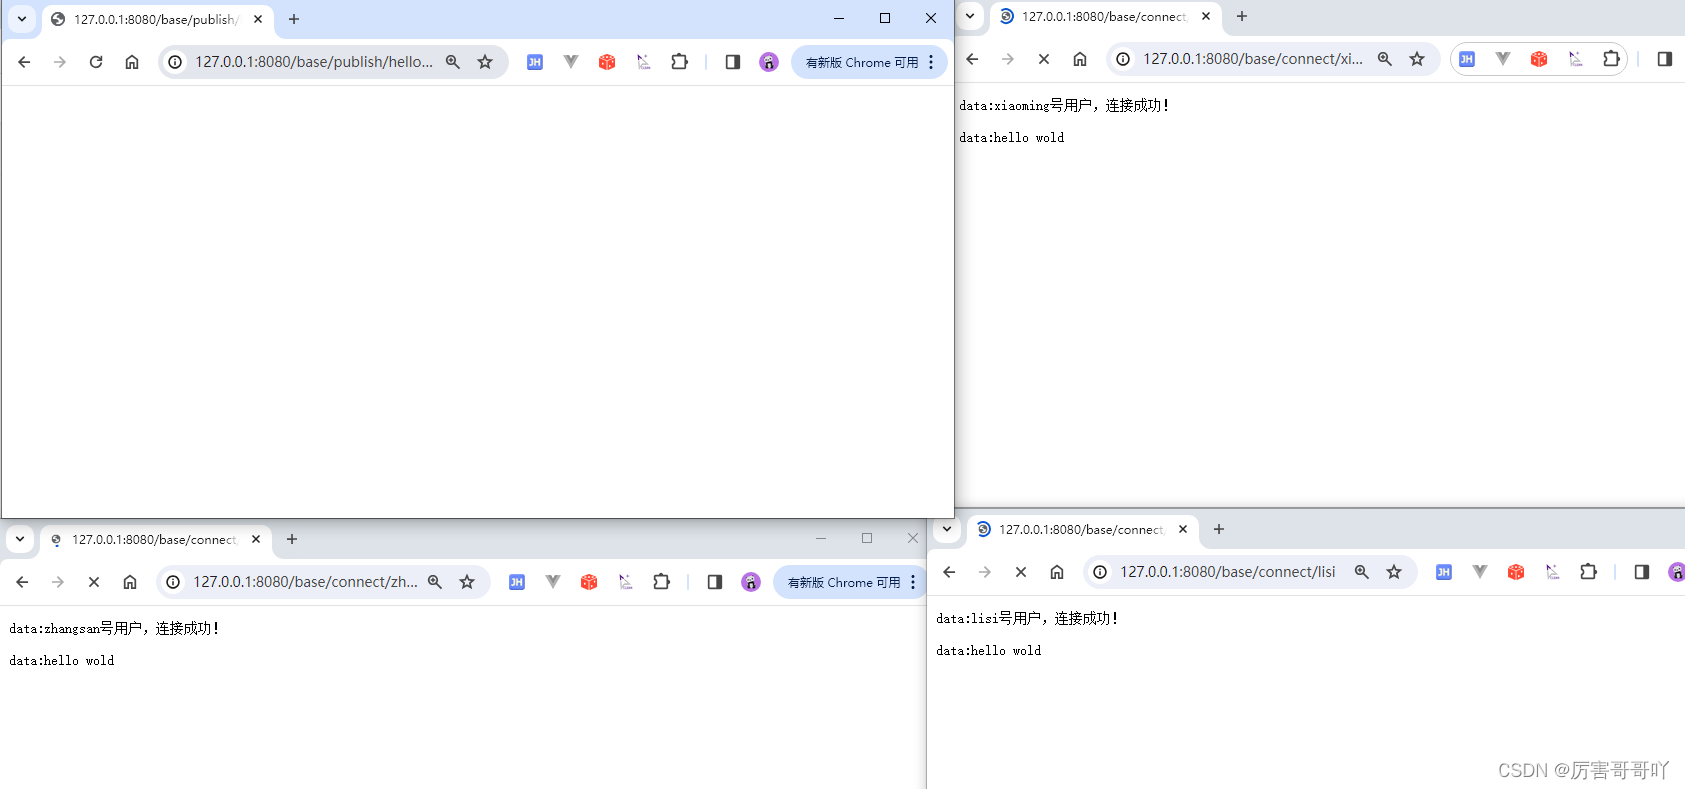View site info in publish window
This screenshot has height=789, width=1685.
pos(175,62)
